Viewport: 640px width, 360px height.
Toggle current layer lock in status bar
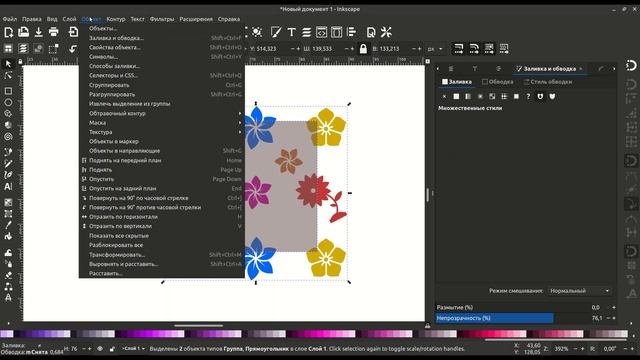112,349
